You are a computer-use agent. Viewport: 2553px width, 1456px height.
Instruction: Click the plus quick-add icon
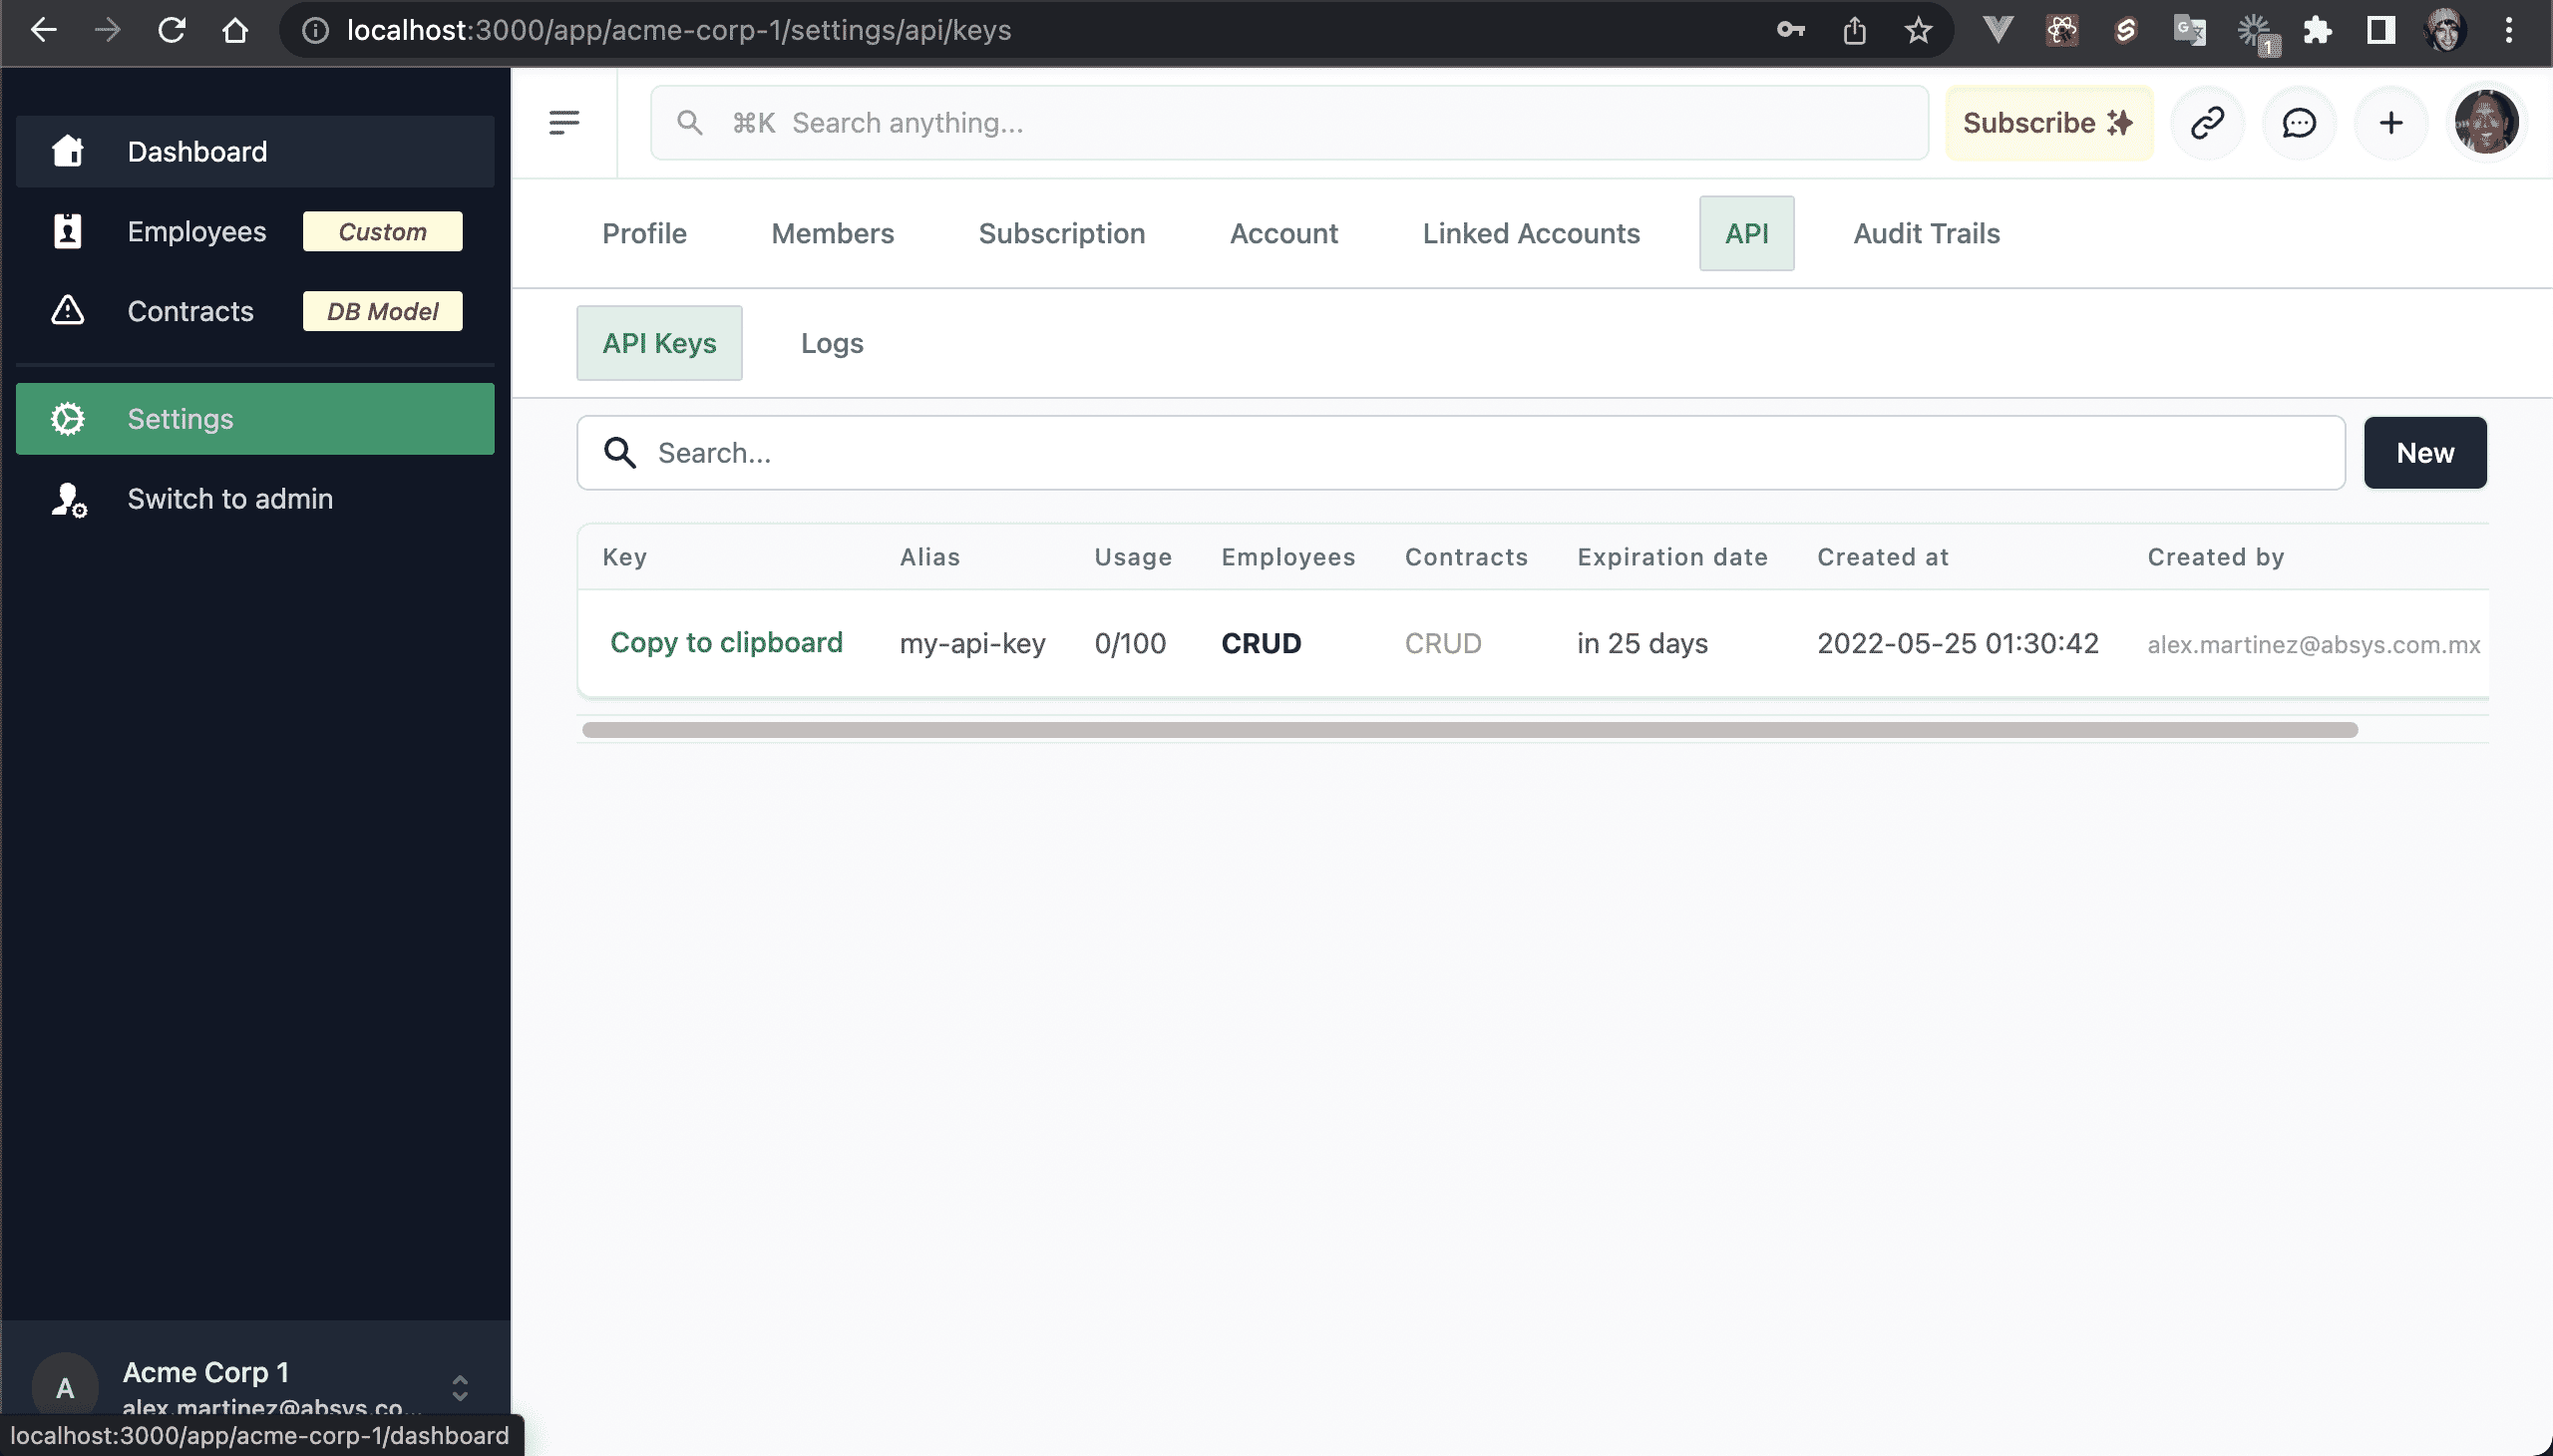[x=2391, y=122]
